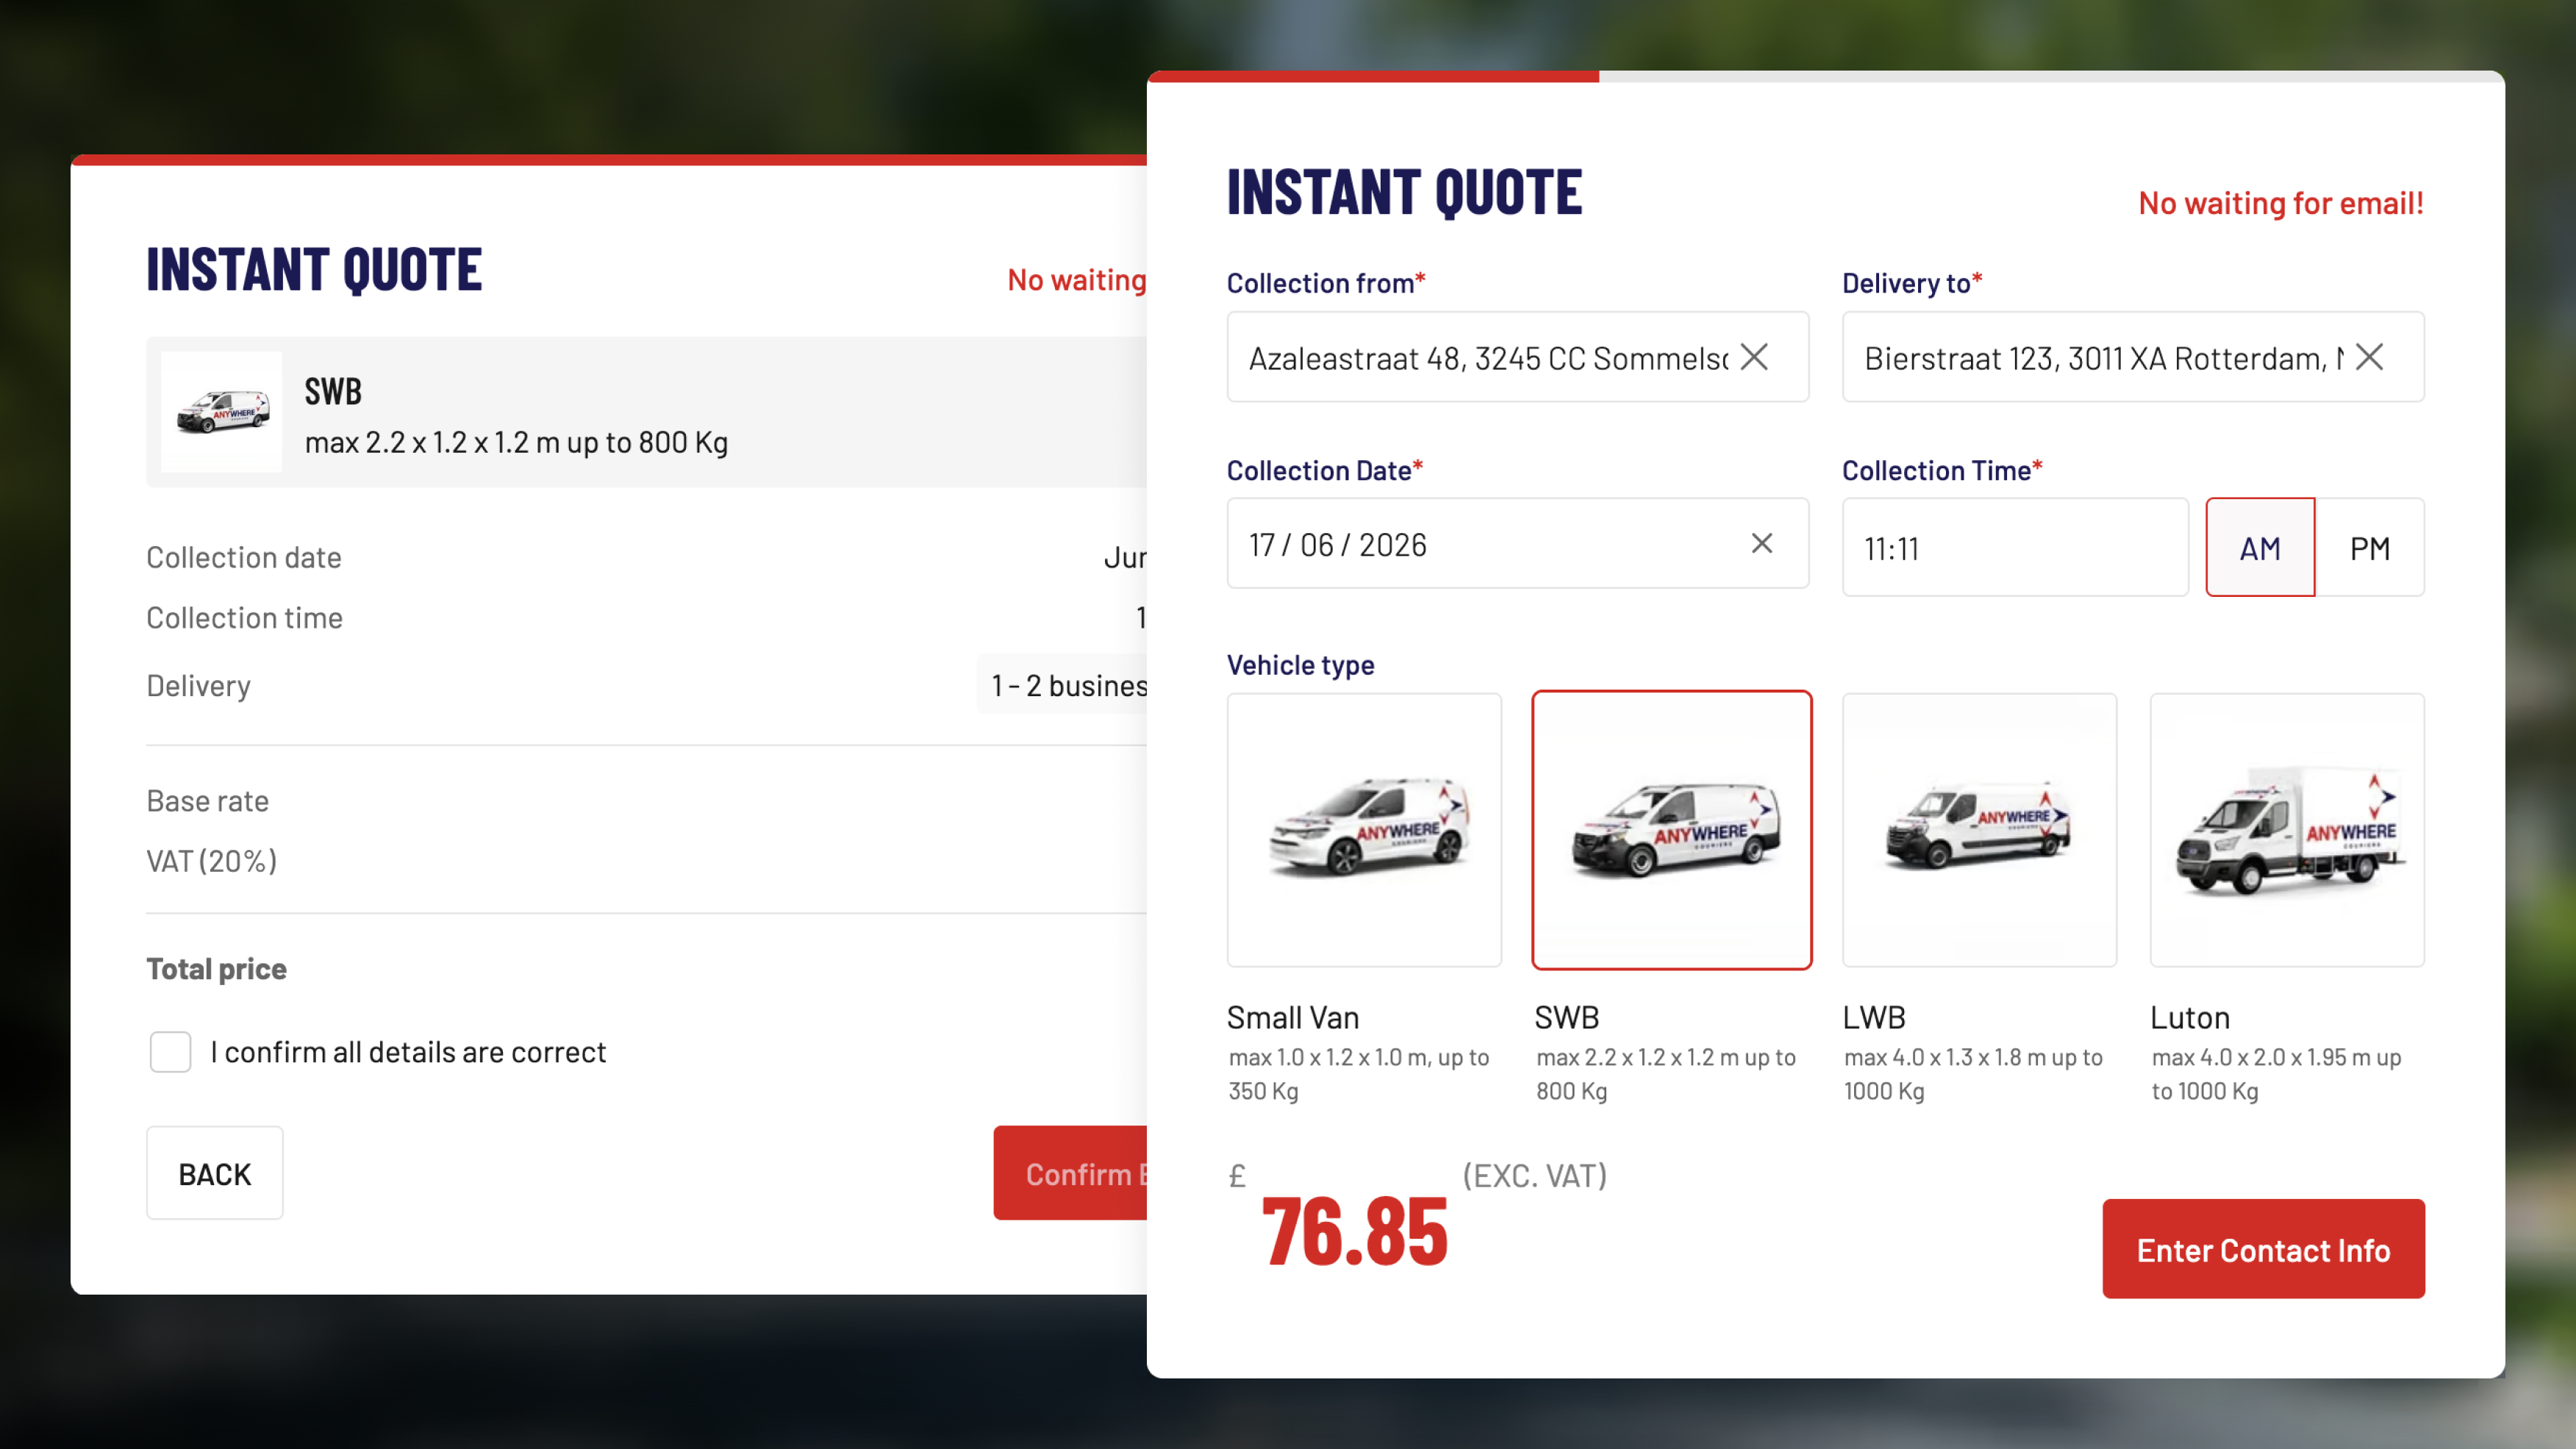Click INSTANT QUOTE heading in summary window
This screenshot has height=1449, width=2576.
coord(314,269)
